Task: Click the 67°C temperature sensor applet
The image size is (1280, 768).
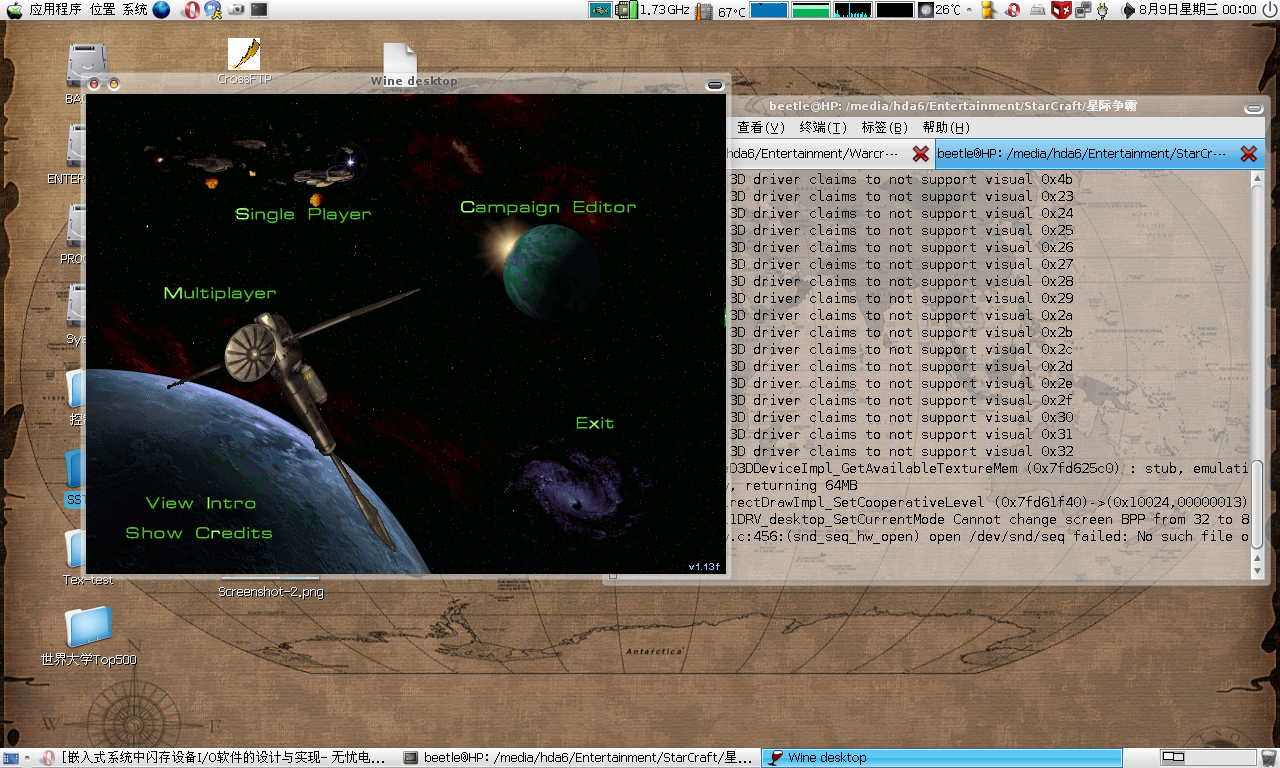Action: point(720,10)
